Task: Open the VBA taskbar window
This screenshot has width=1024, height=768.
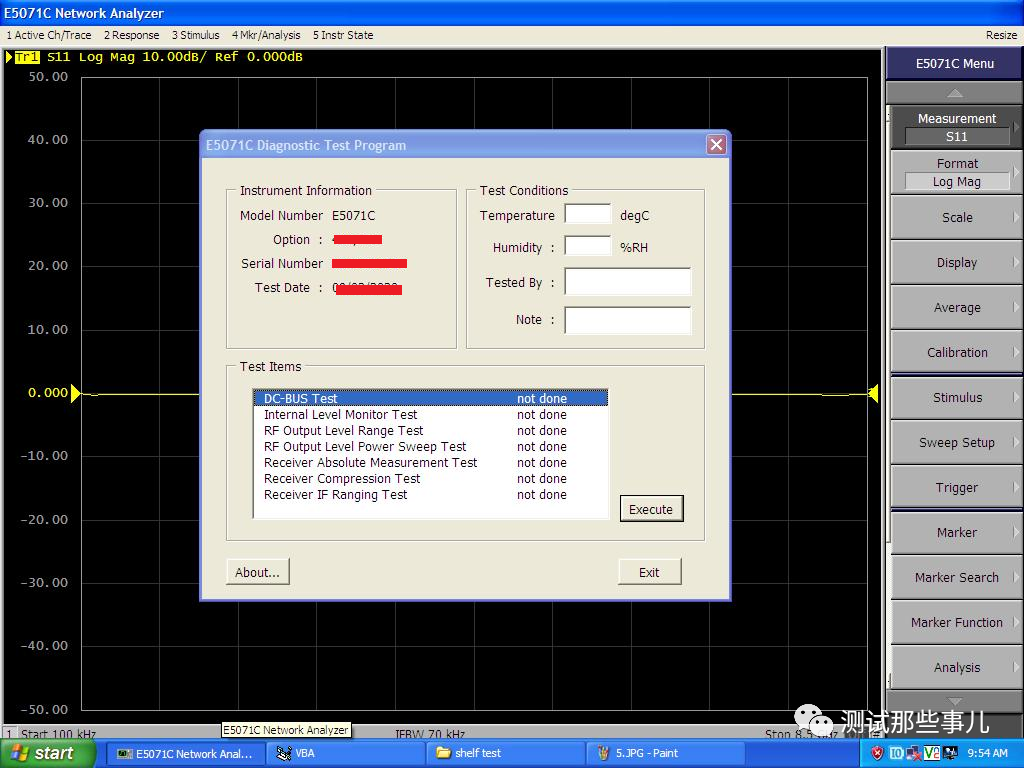Action: (345, 753)
